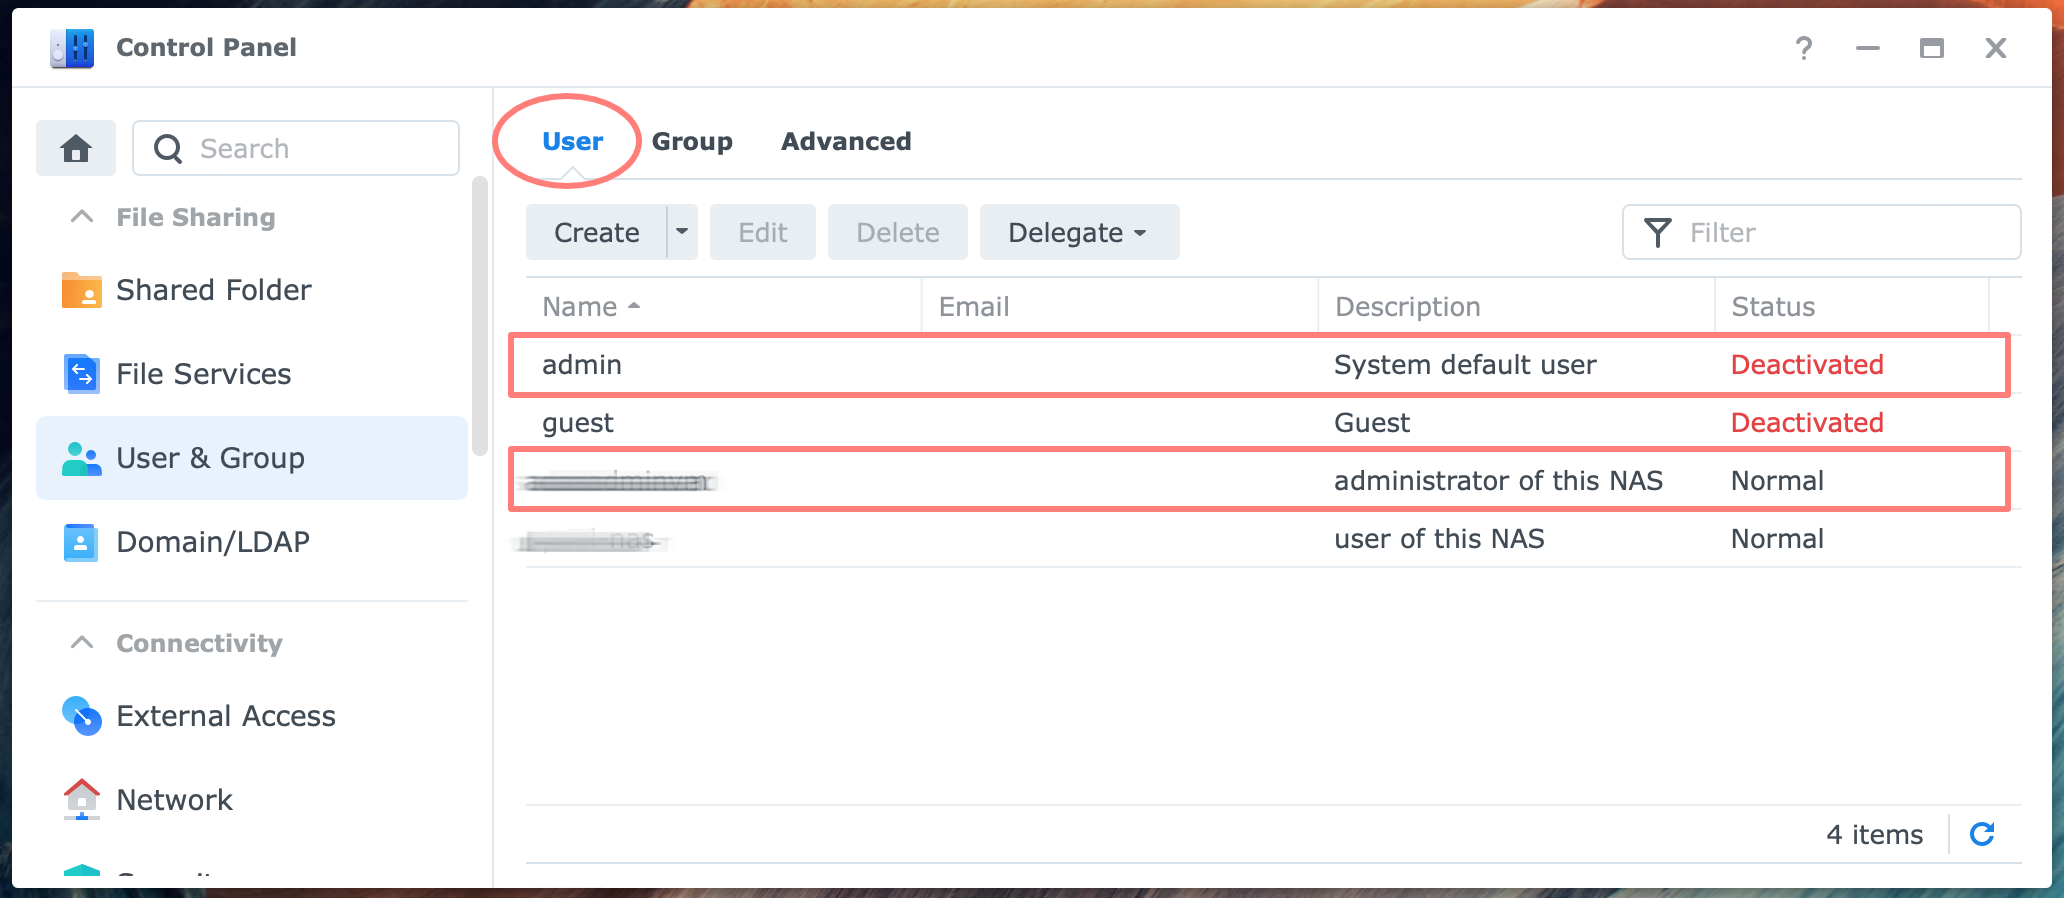Click 'user of this NAS' description
This screenshot has height=898, width=2064.
pos(1439,539)
